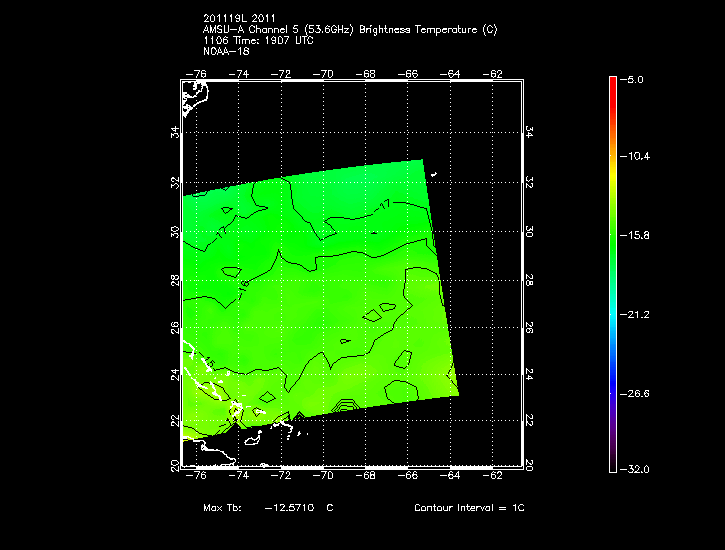Image resolution: width=725 pixels, height=550 pixels.
Task: Click the AMSU-A Channel 5 title text
Action: coord(349,30)
